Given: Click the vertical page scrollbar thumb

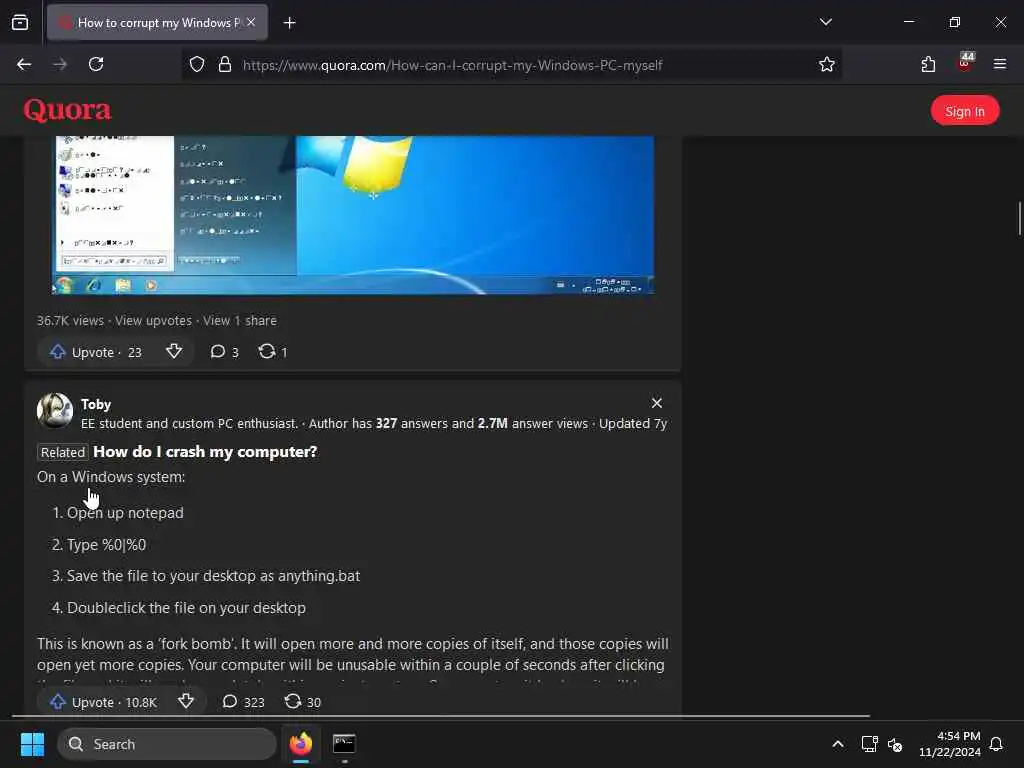Looking at the screenshot, I should [x=1019, y=218].
